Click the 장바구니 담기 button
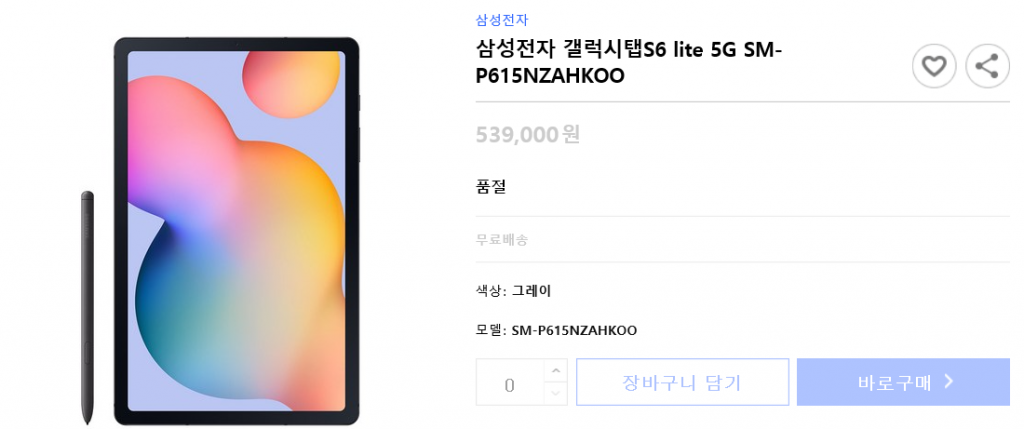1024x429 pixels. 682,382
